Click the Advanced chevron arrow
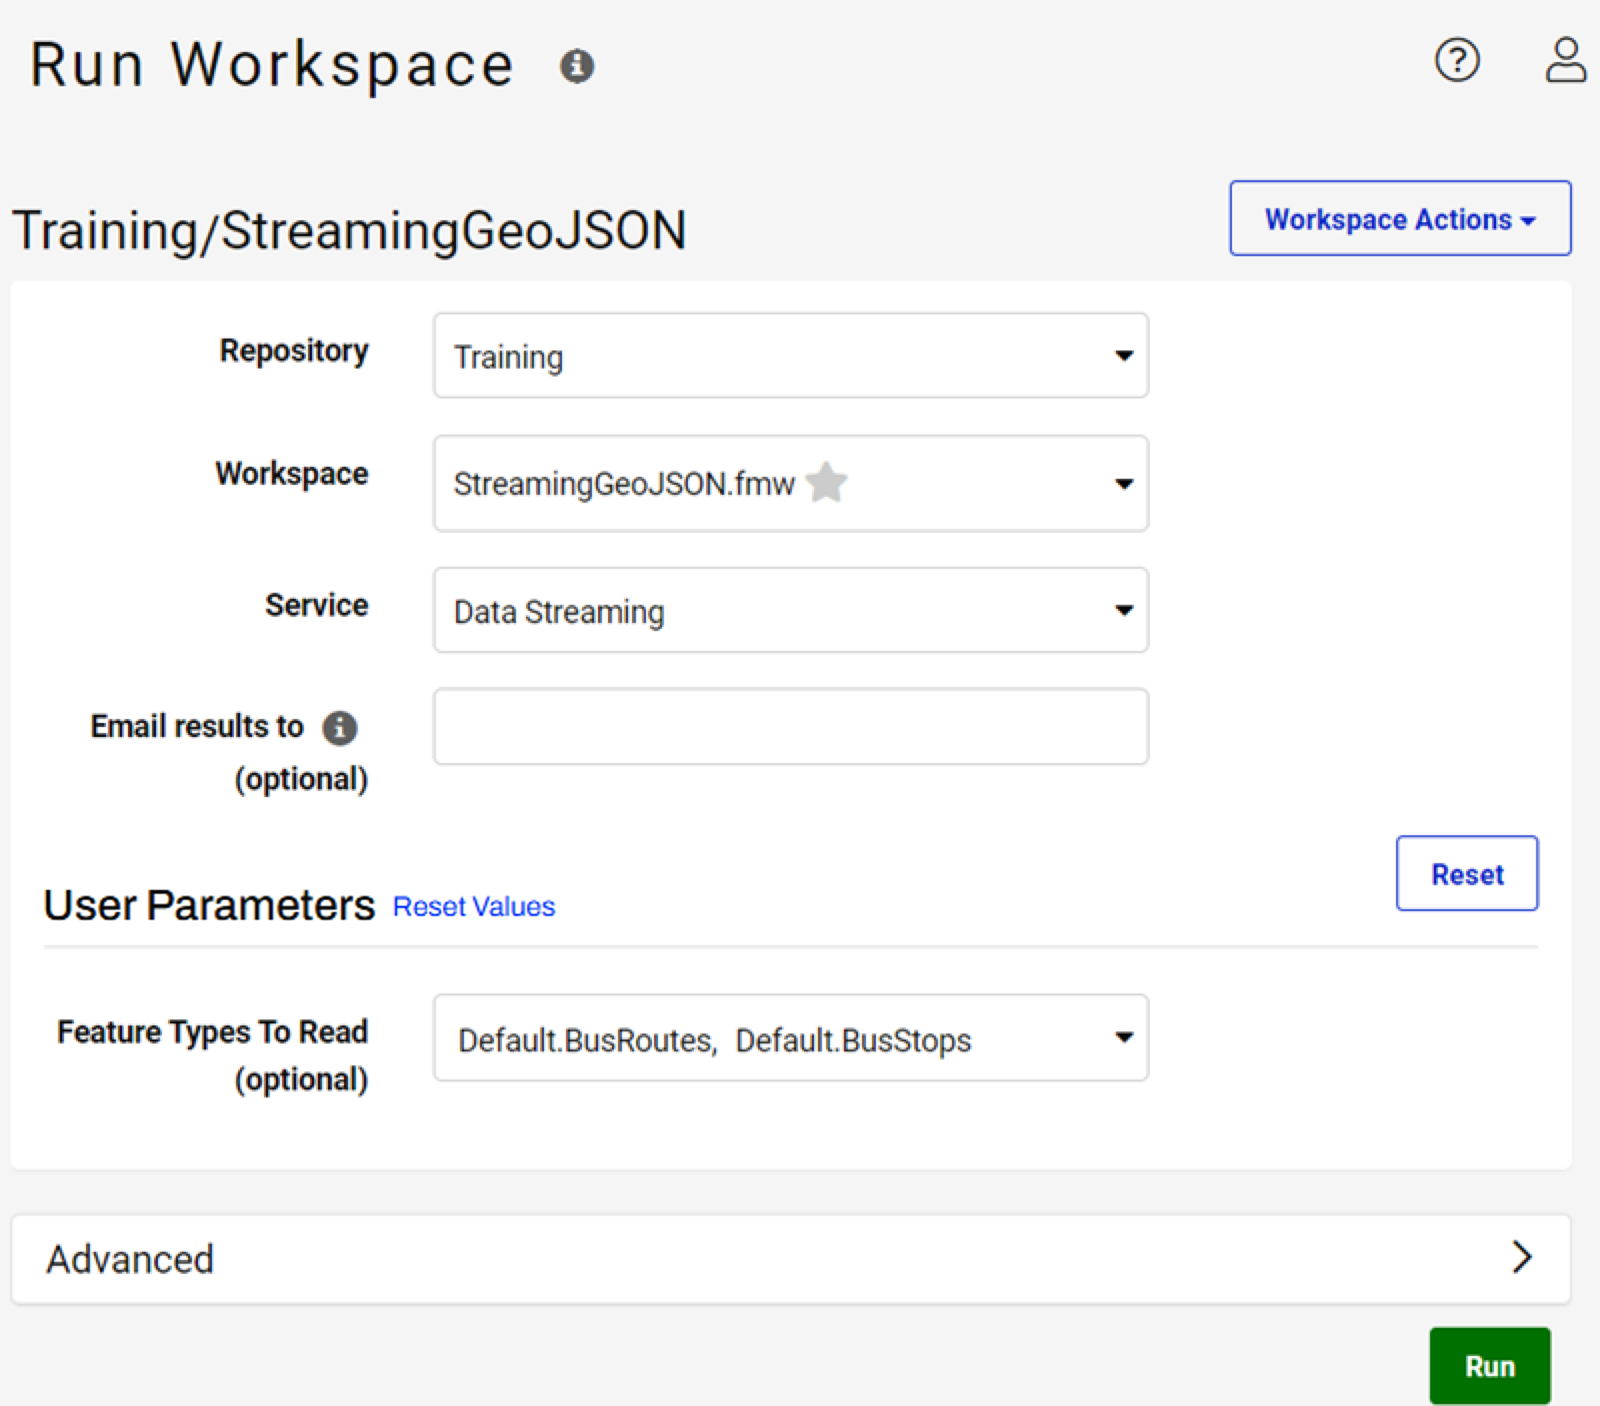Viewport: 1600px width, 1406px height. coord(1522,1257)
